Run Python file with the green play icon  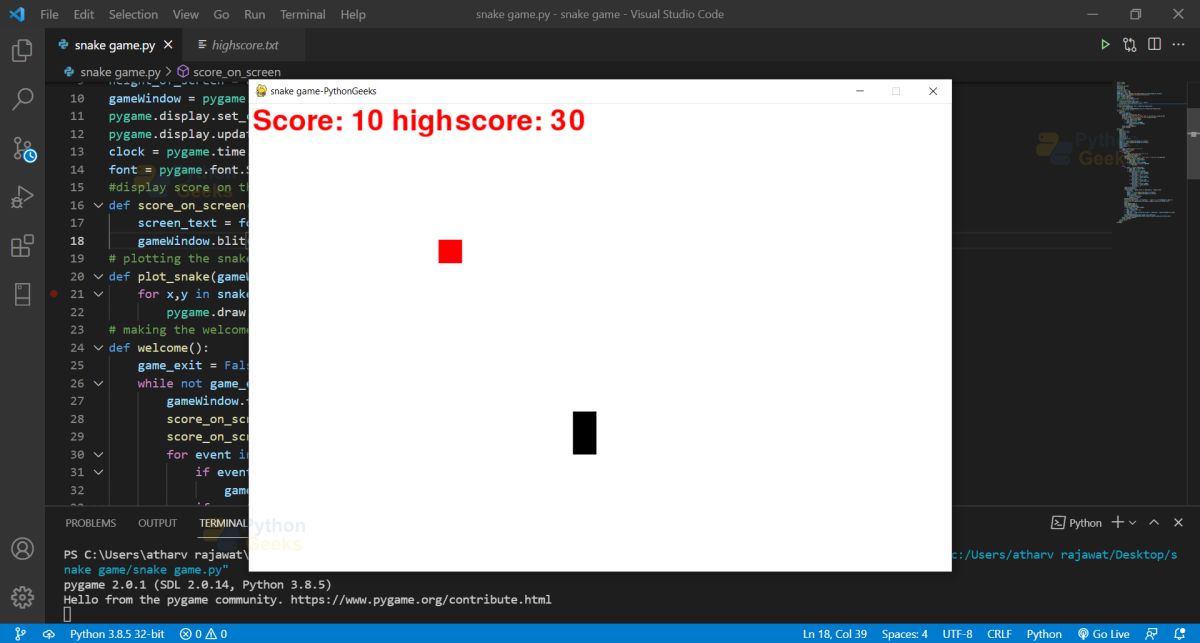(x=1105, y=45)
